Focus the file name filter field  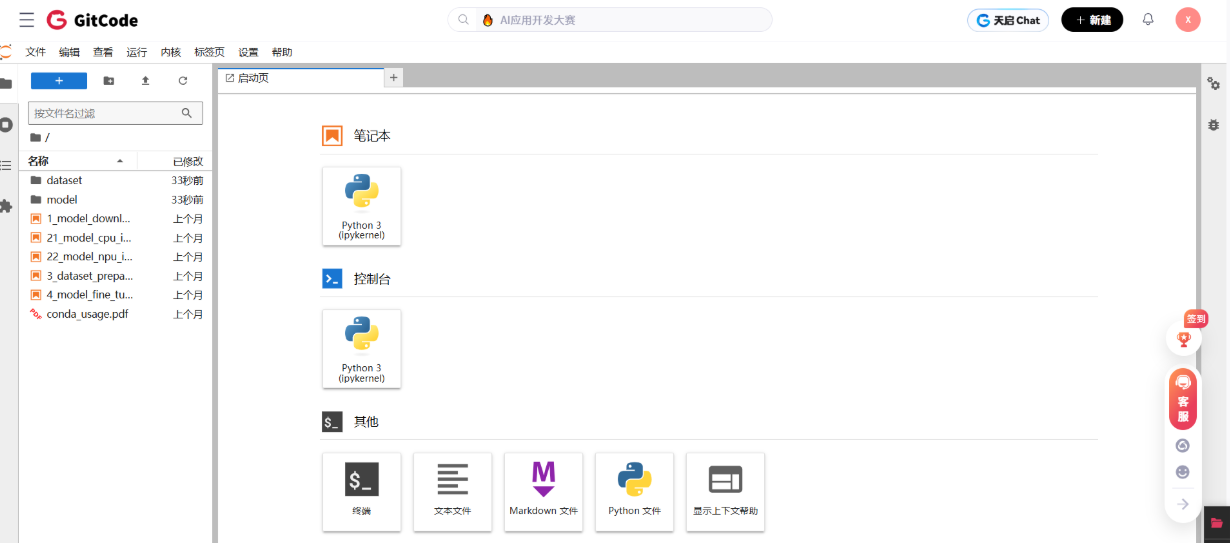click(105, 114)
